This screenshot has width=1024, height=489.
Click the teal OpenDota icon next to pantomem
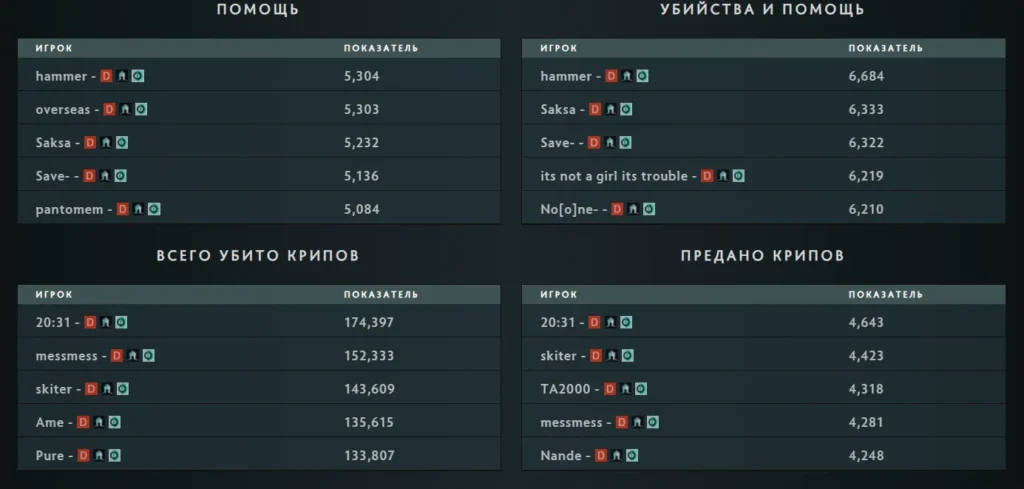point(154,209)
